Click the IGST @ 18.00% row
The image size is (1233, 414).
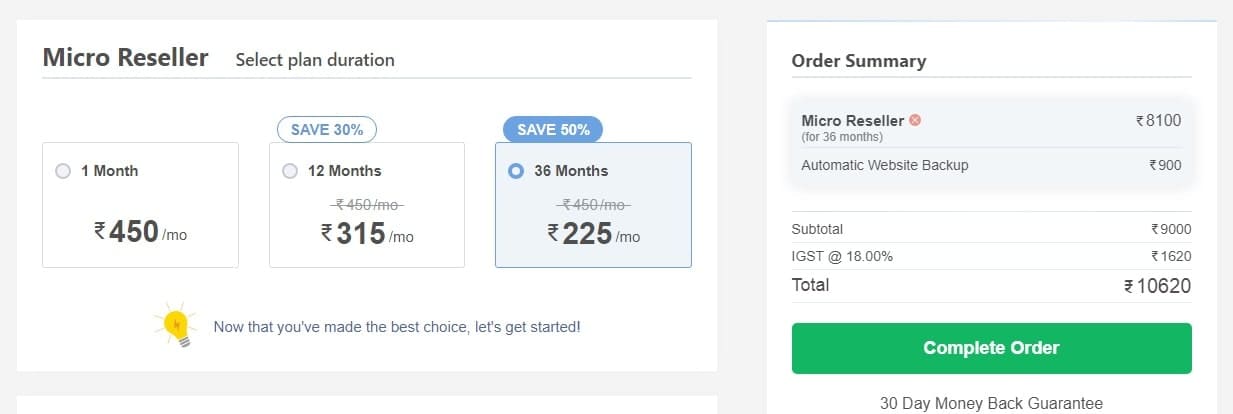(x=991, y=256)
